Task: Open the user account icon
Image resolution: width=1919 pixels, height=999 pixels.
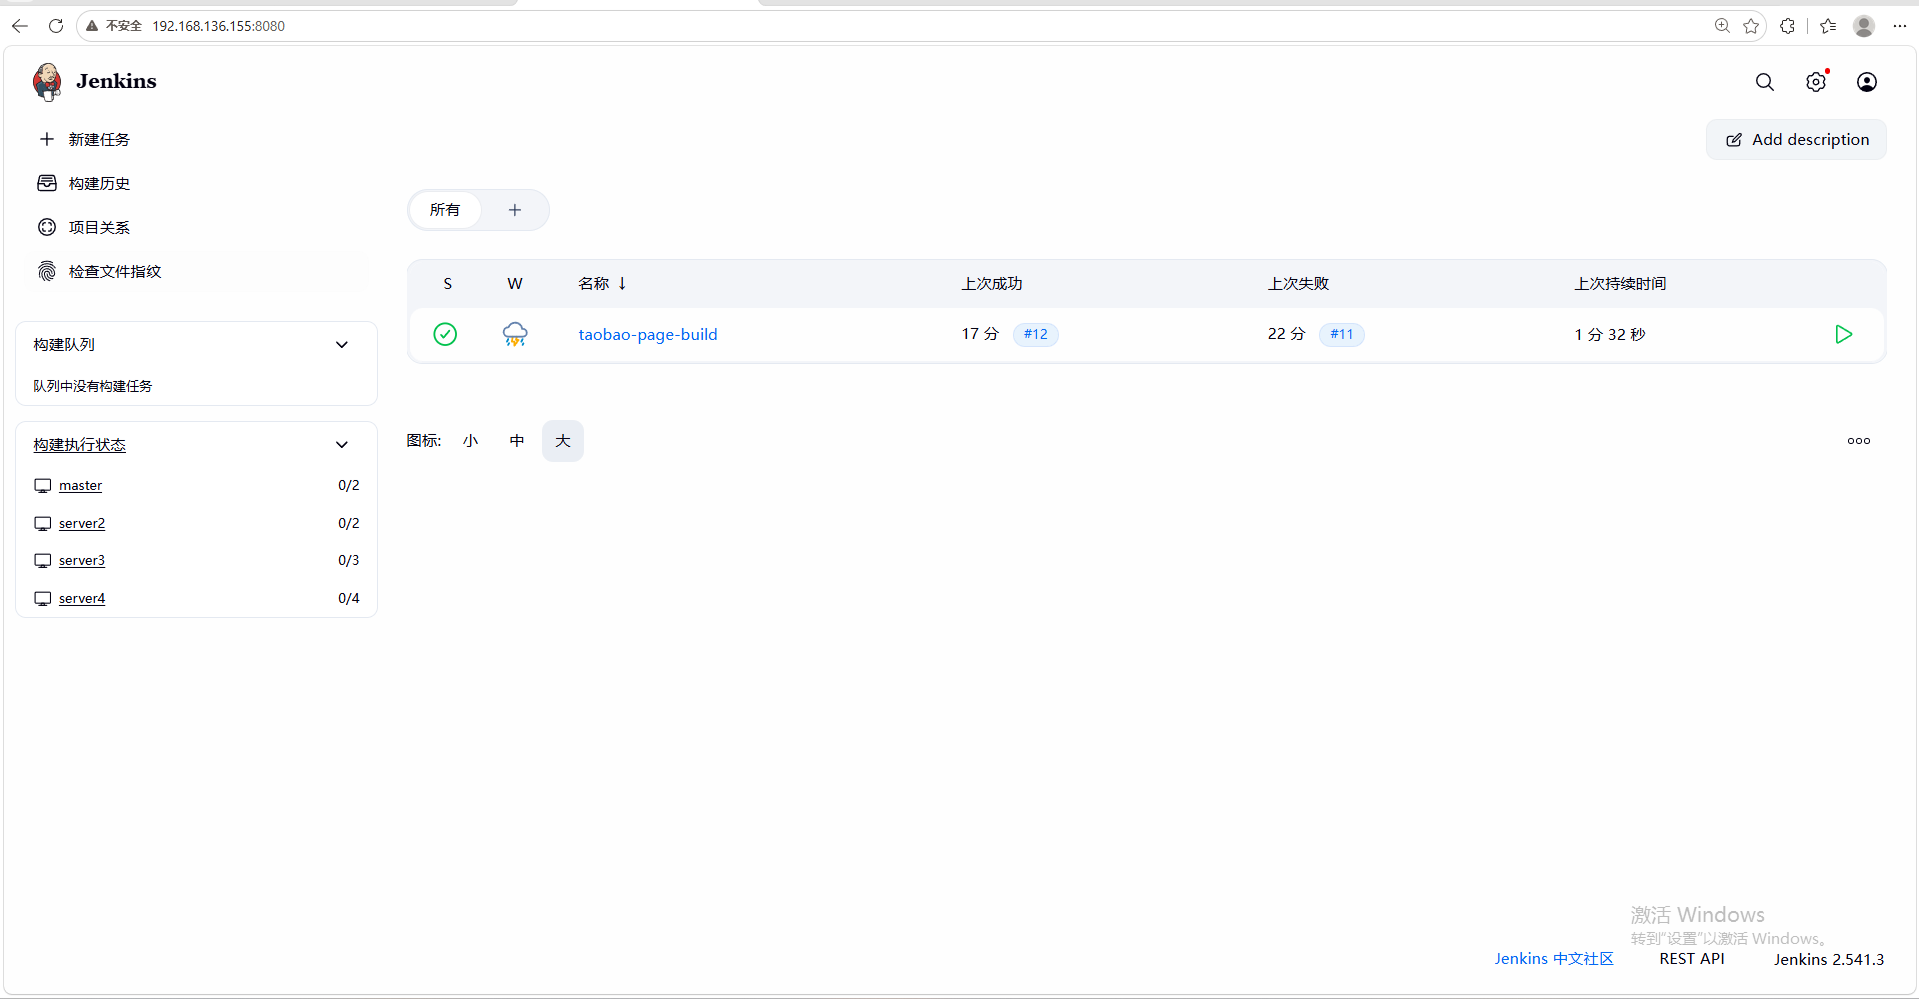Action: [1867, 82]
